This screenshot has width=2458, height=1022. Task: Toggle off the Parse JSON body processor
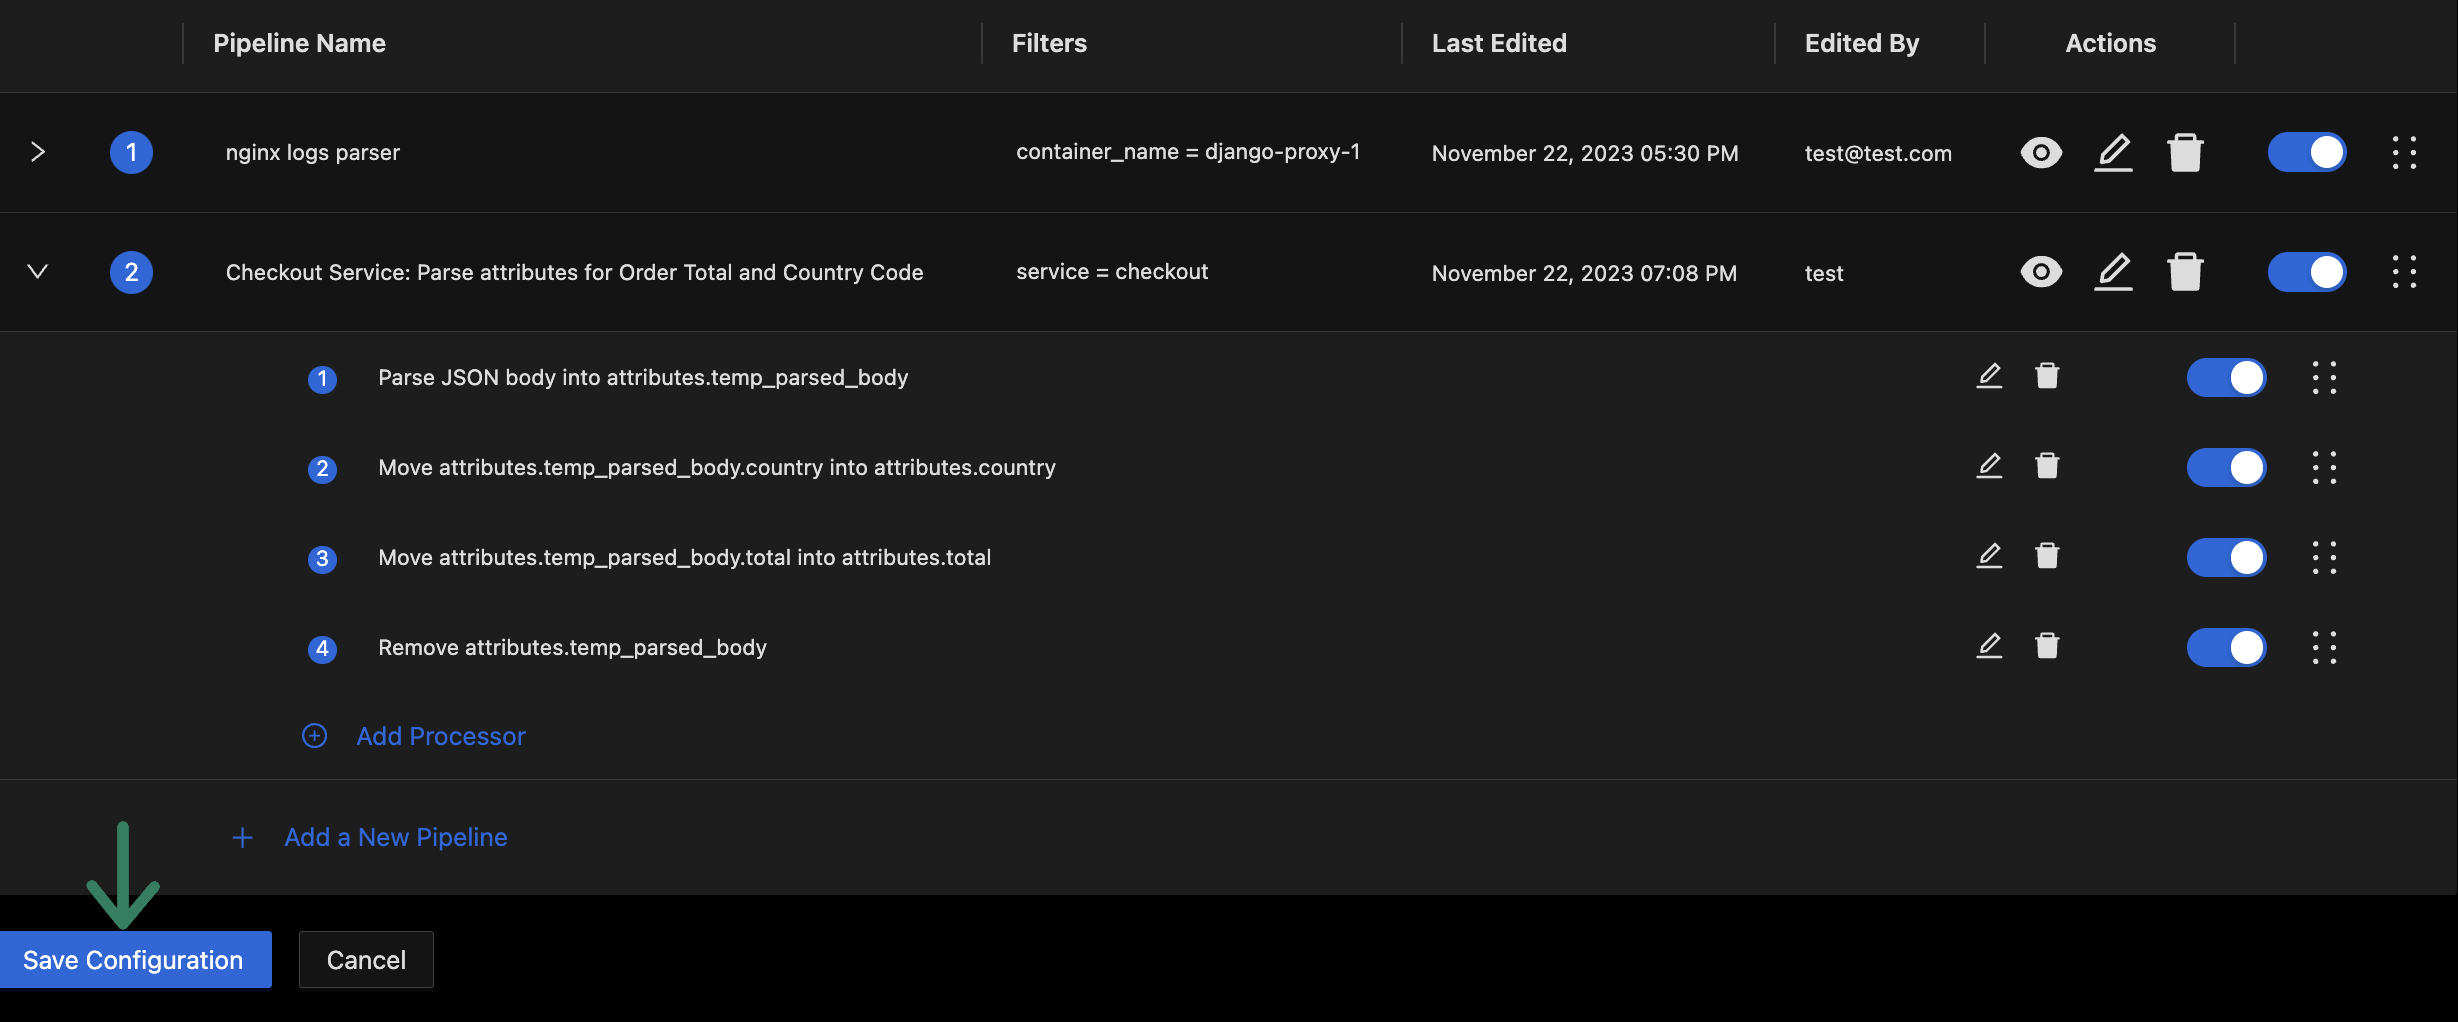click(x=2226, y=378)
